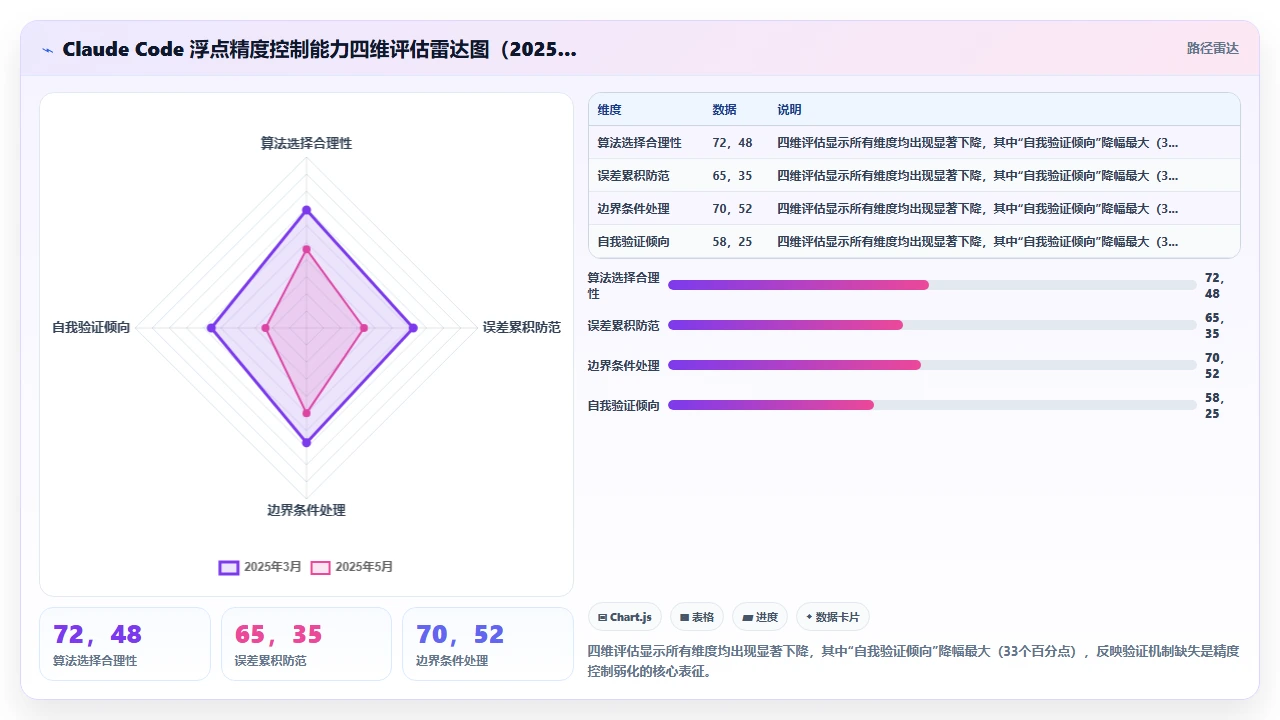Click the 维度 column header
Image resolution: width=1280 pixels, height=720 pixels.
[609, 110]
